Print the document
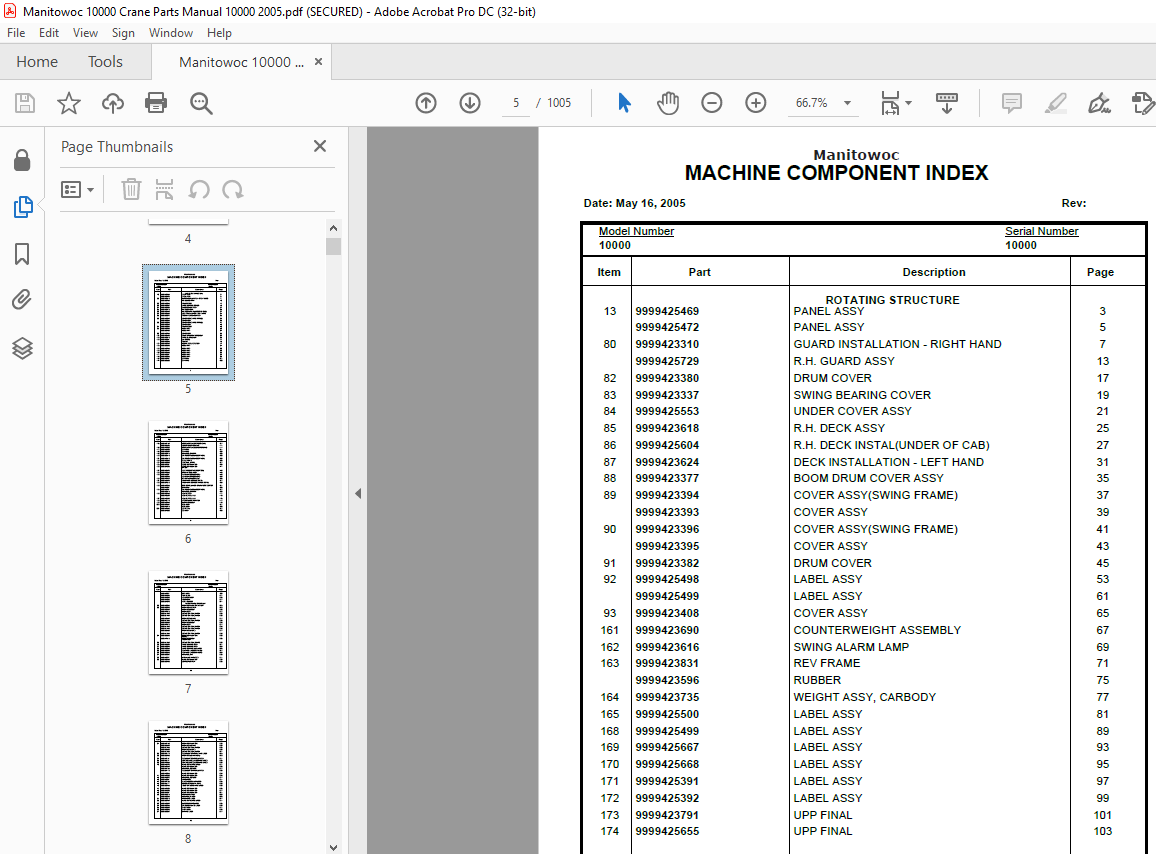 [156, 103]
